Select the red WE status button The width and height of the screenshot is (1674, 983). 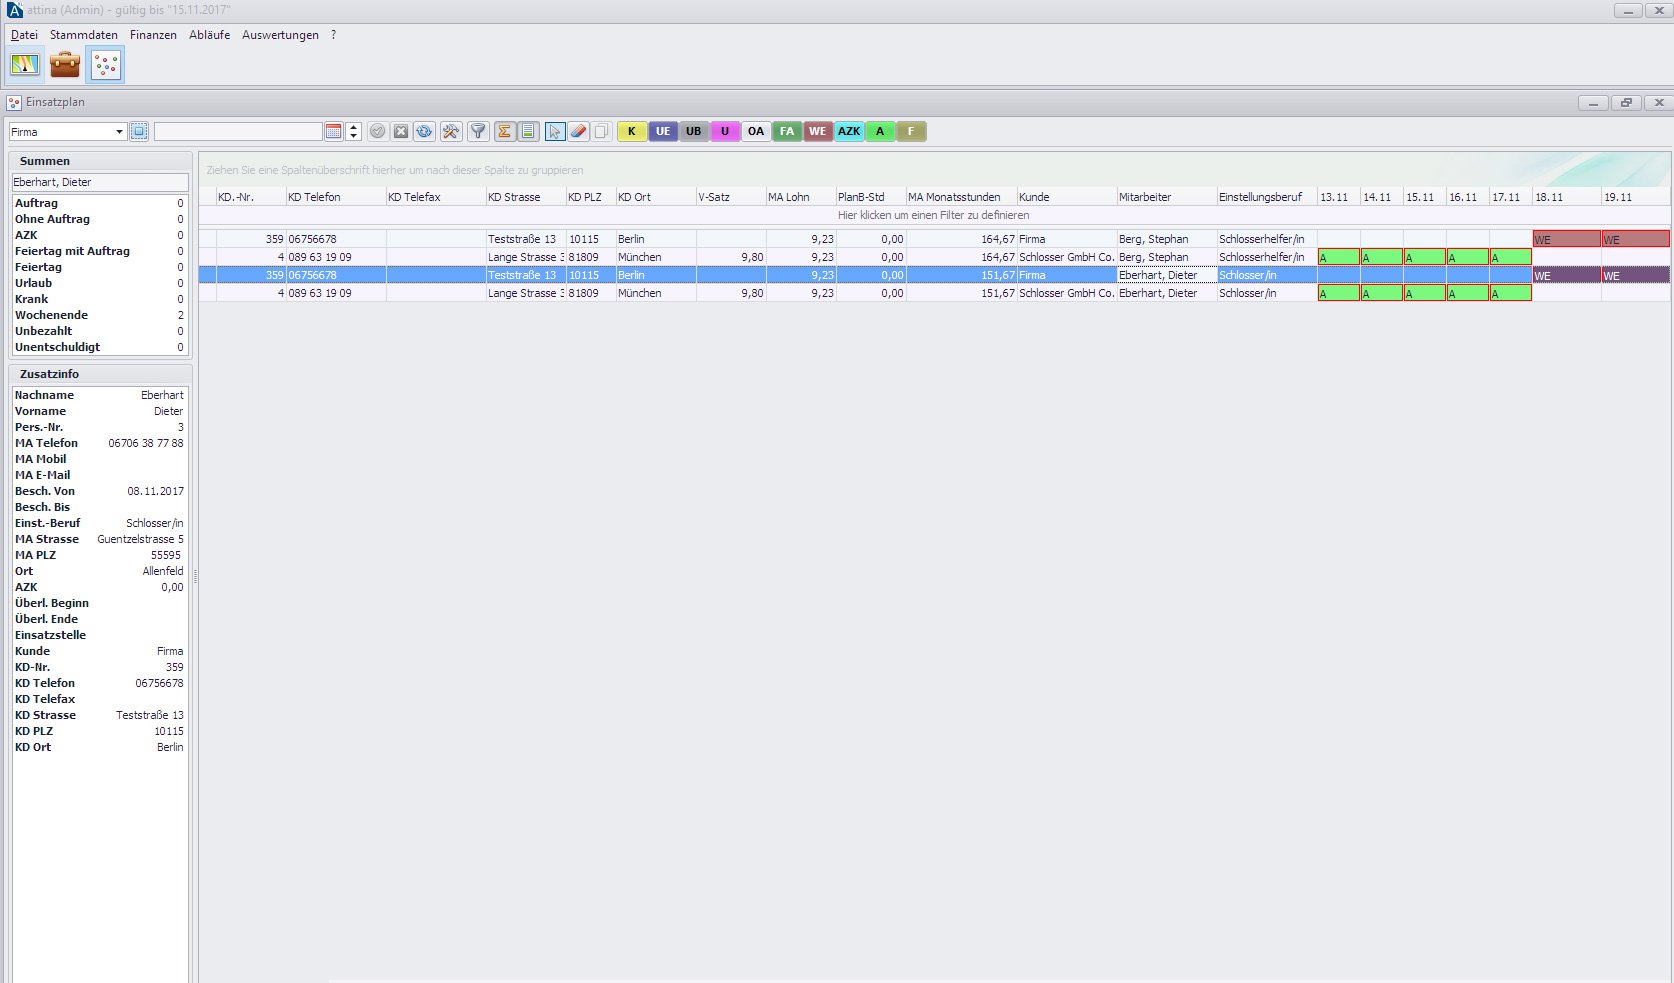pyautogui.click(x=818, y=131)
